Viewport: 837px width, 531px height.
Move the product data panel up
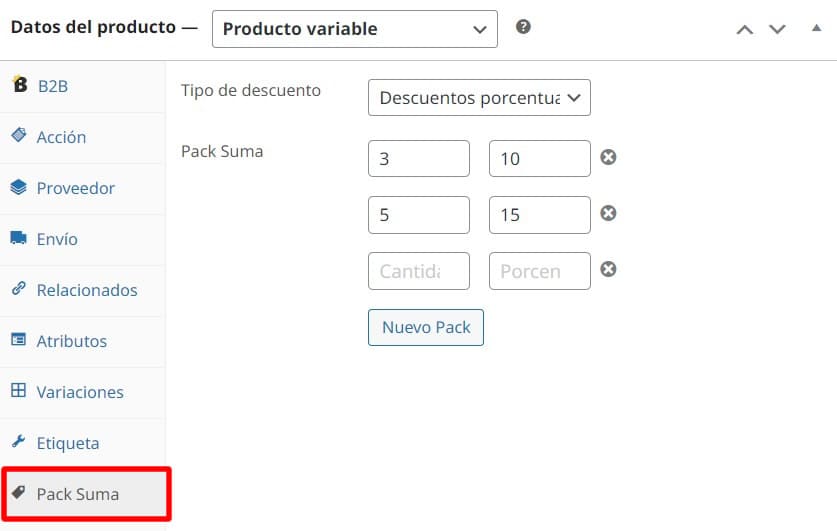(x=745, y=29)
